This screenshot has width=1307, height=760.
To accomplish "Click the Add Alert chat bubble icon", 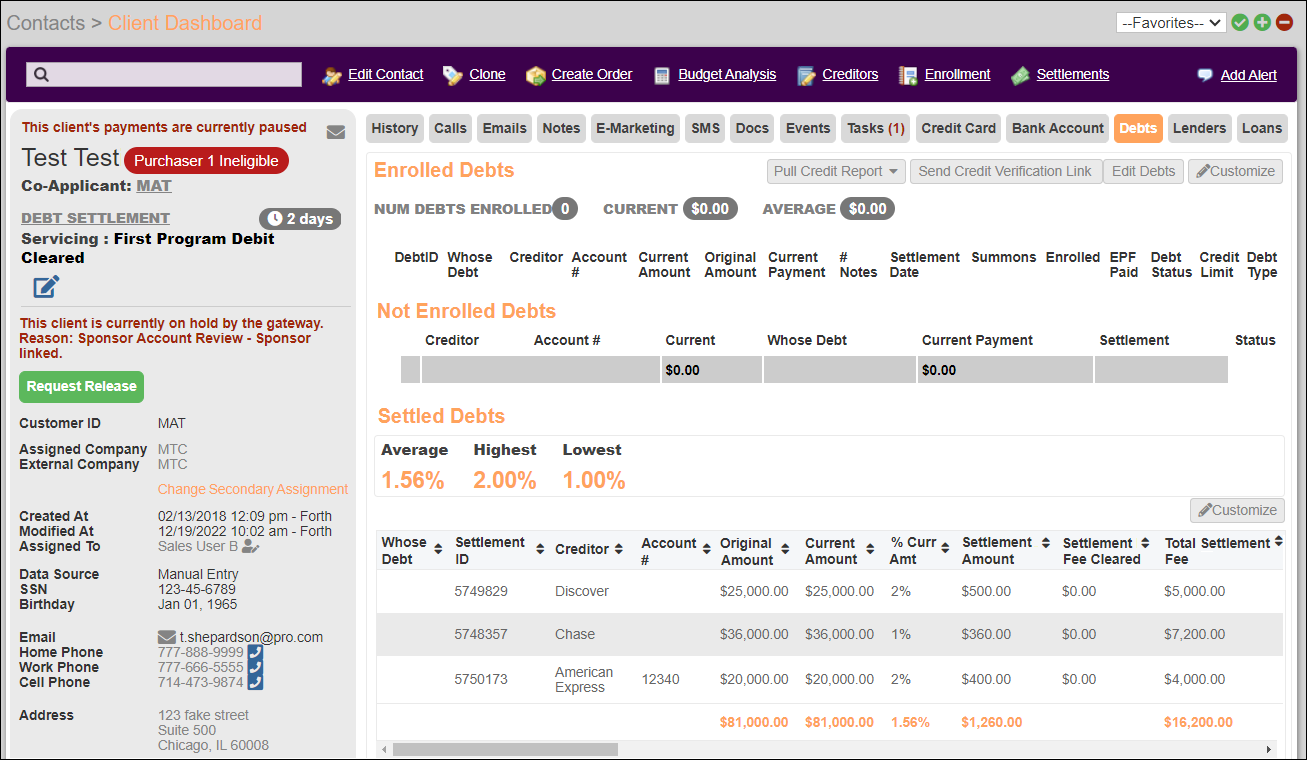I will 1203,74.
